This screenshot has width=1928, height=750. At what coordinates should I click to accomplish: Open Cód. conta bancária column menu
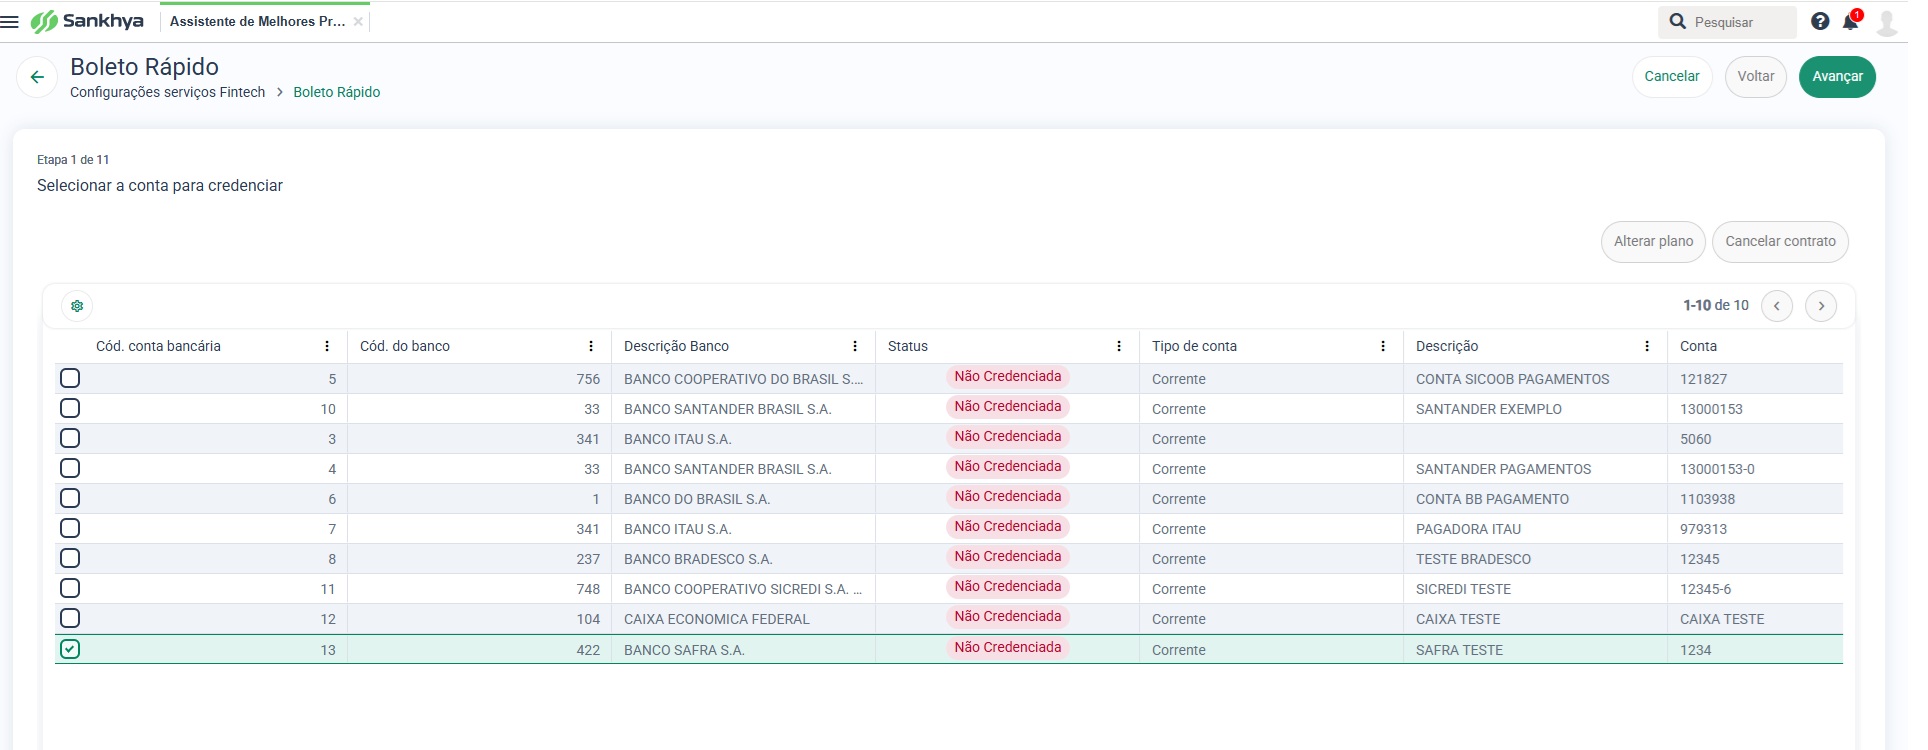click(327, 346)
